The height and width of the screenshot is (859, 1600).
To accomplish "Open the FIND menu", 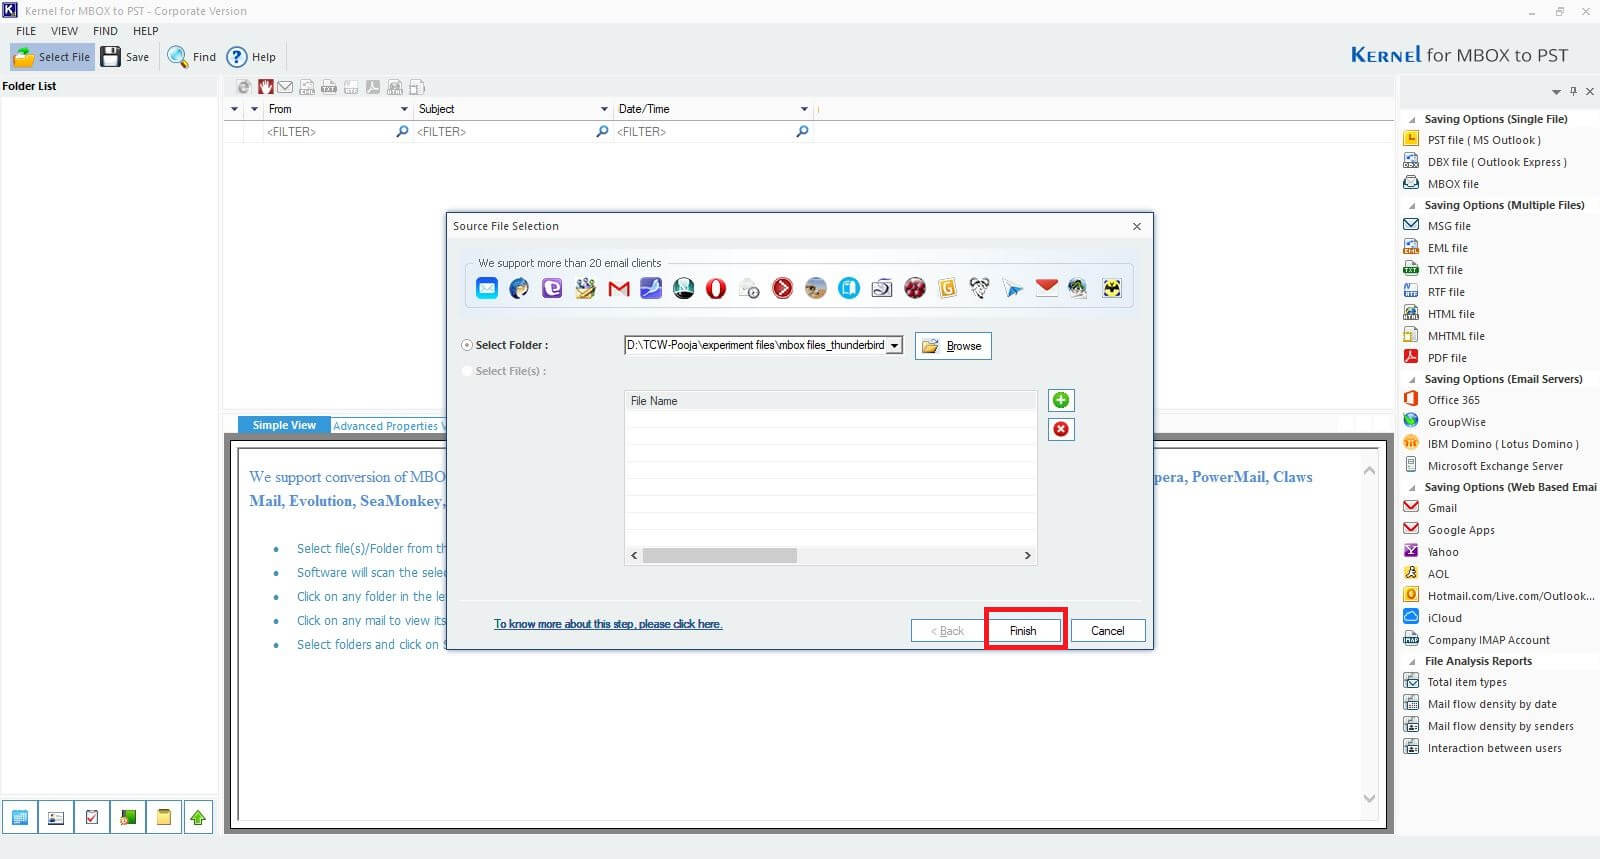I will pos(105,31).
